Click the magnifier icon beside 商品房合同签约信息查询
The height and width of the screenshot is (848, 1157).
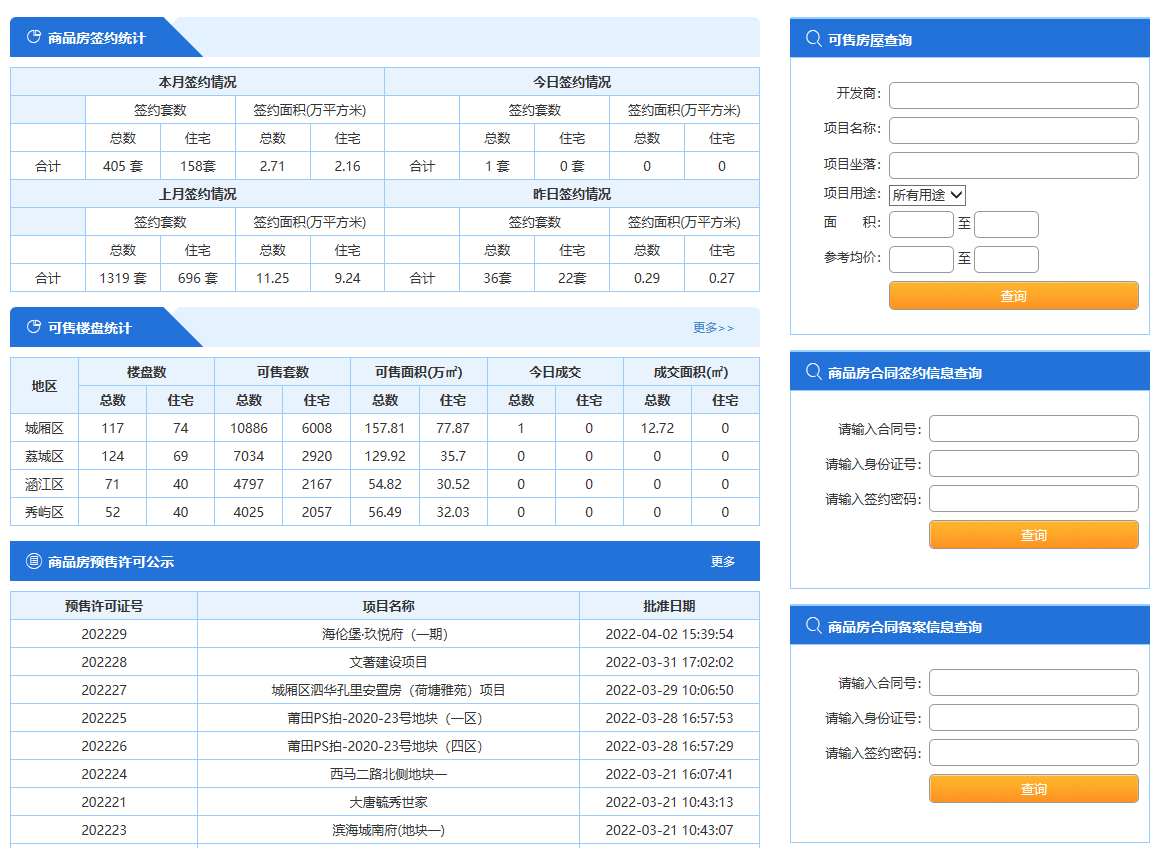pos(813,373)
